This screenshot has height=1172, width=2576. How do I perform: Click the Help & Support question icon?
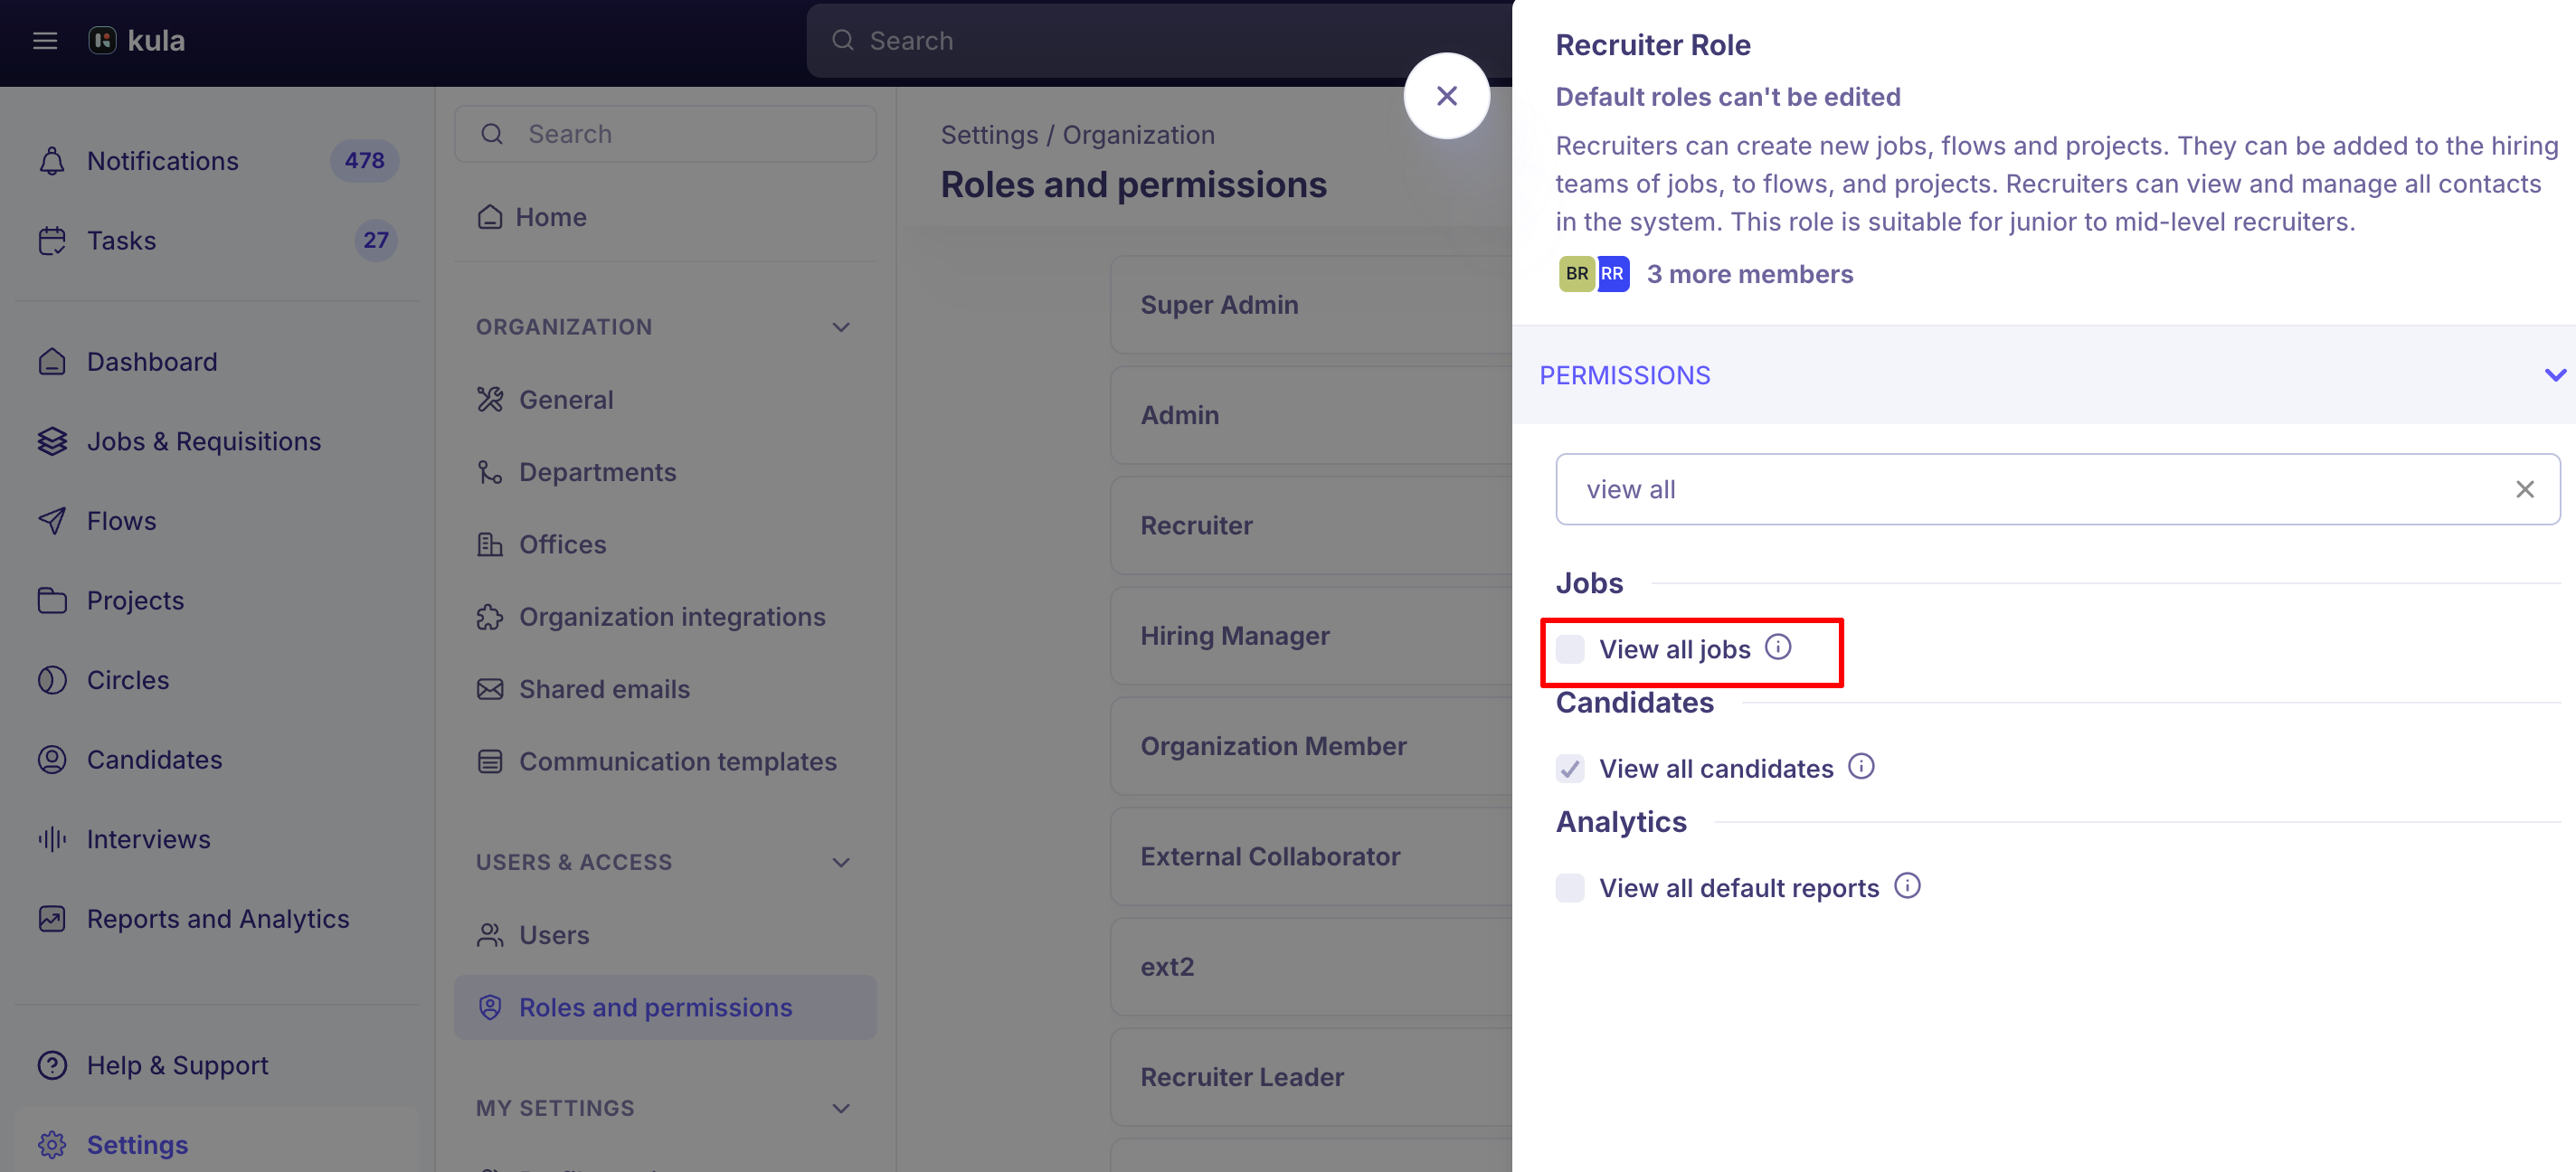(52, 1065)
